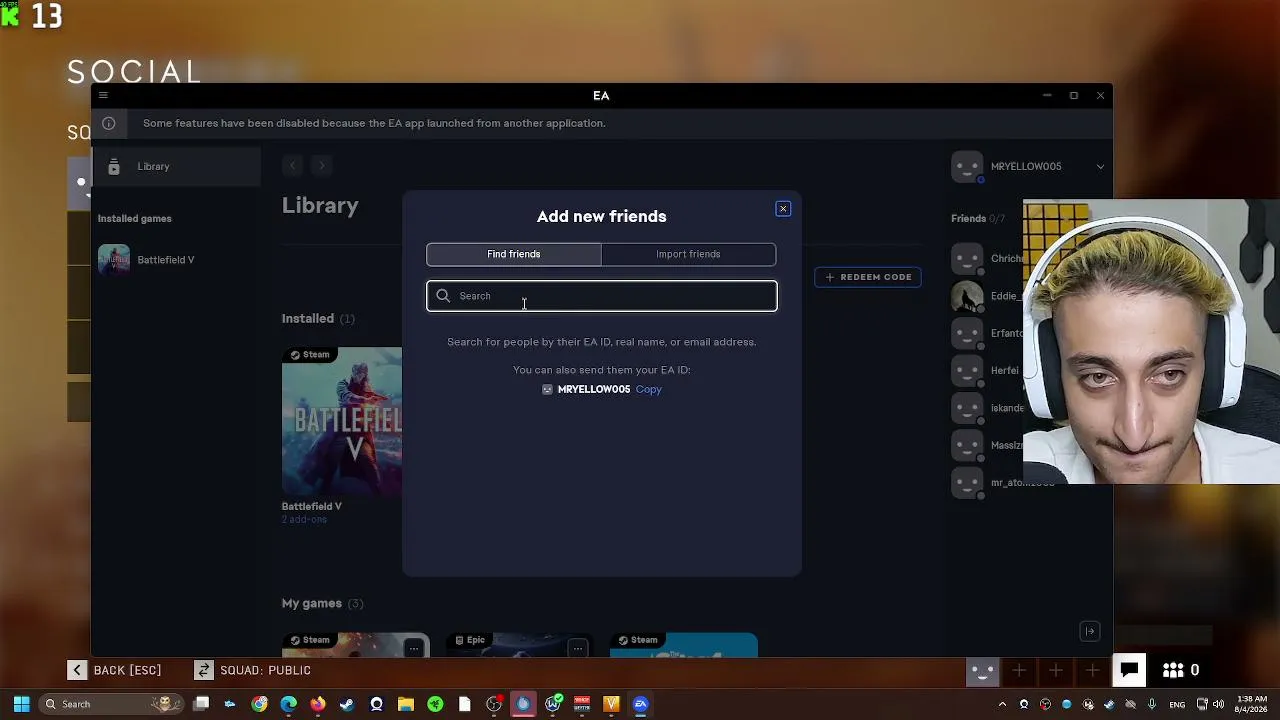
Task: Click the MRYELLOW005 profile avatar
Action: coord(967,167)
